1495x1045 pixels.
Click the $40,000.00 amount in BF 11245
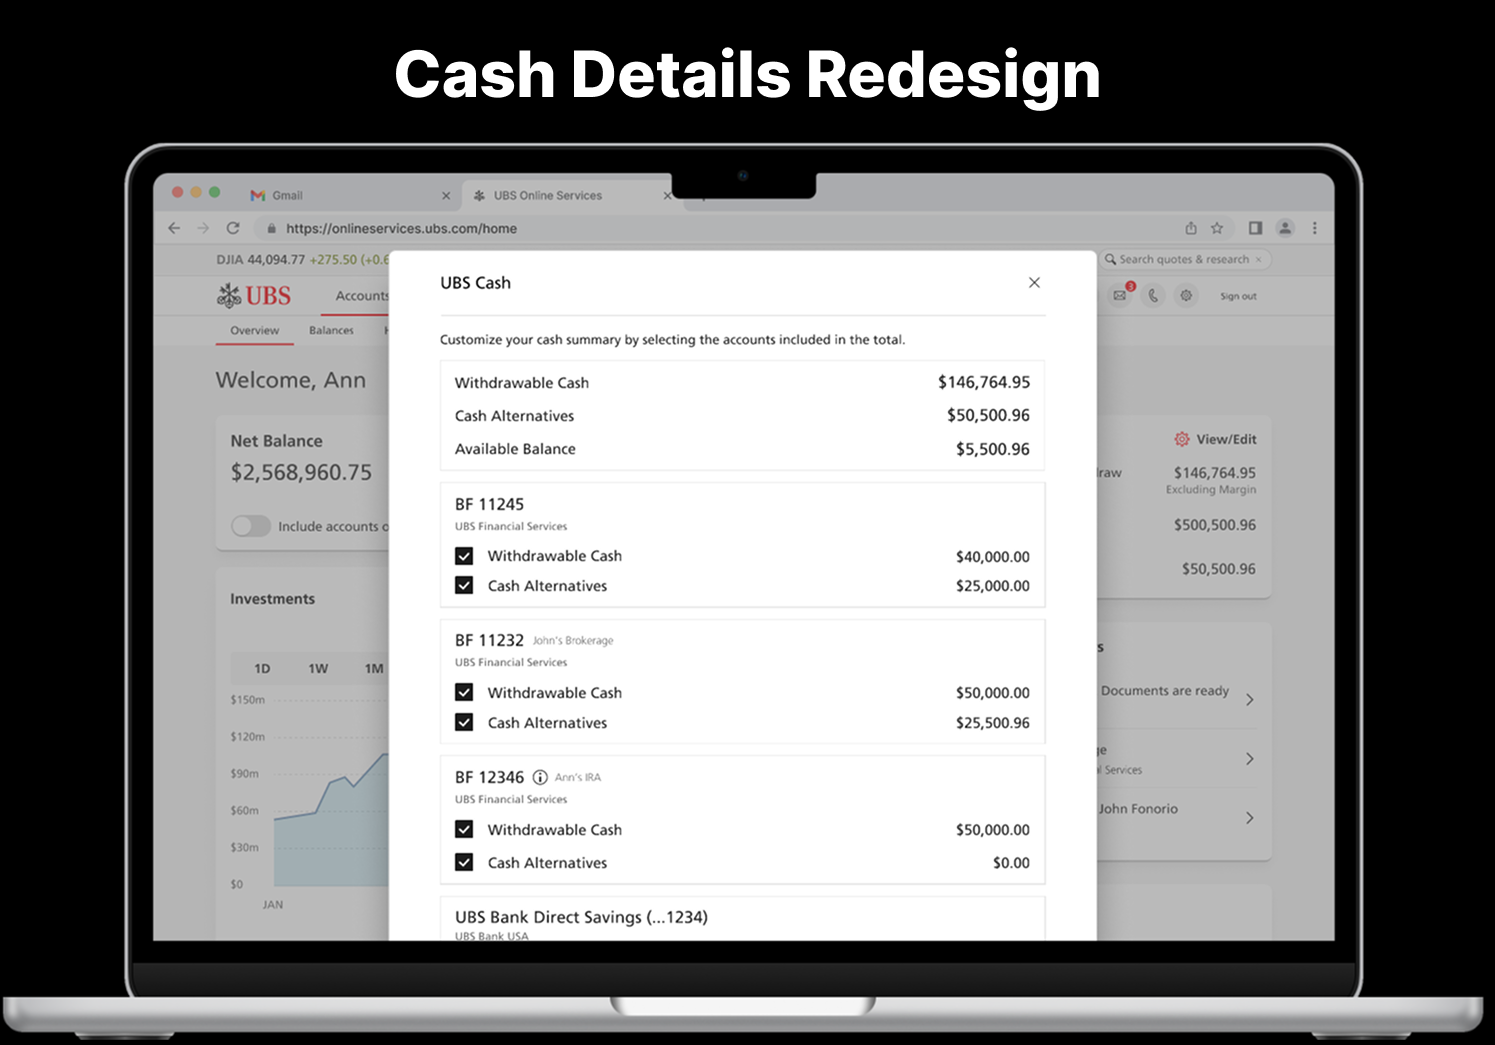[x=992, y=557]
